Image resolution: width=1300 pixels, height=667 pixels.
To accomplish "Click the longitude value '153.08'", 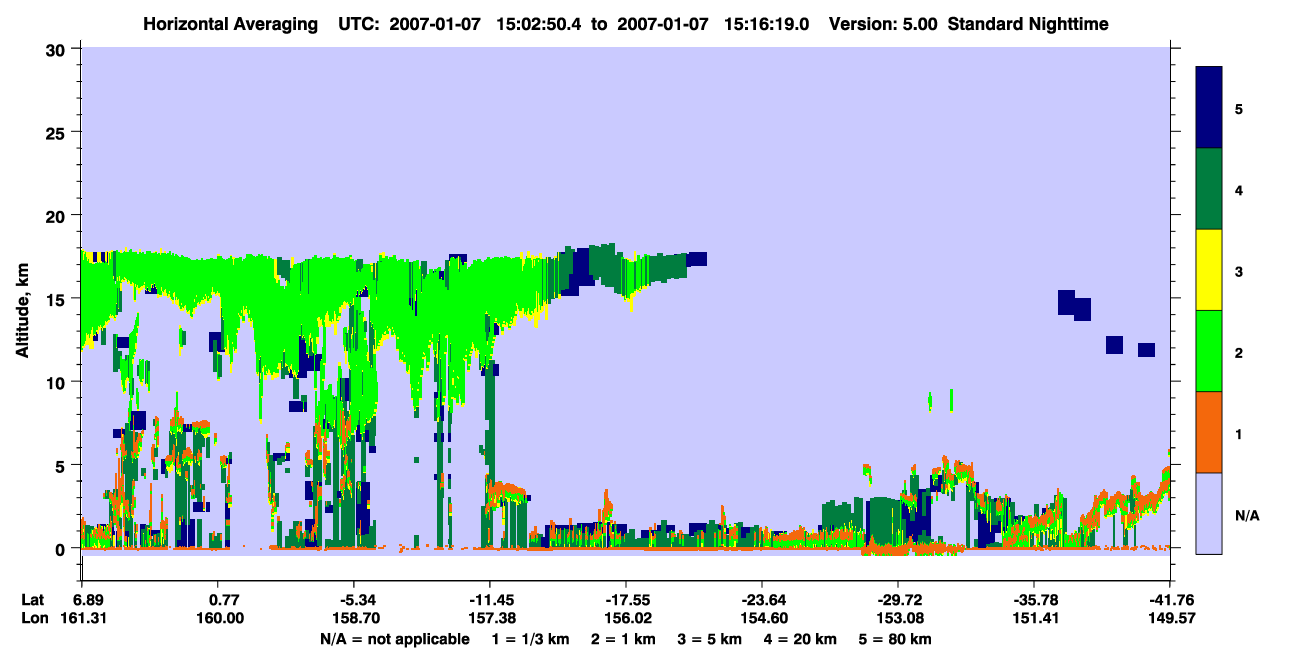I will pyautogui.click(x=898, y=618).
